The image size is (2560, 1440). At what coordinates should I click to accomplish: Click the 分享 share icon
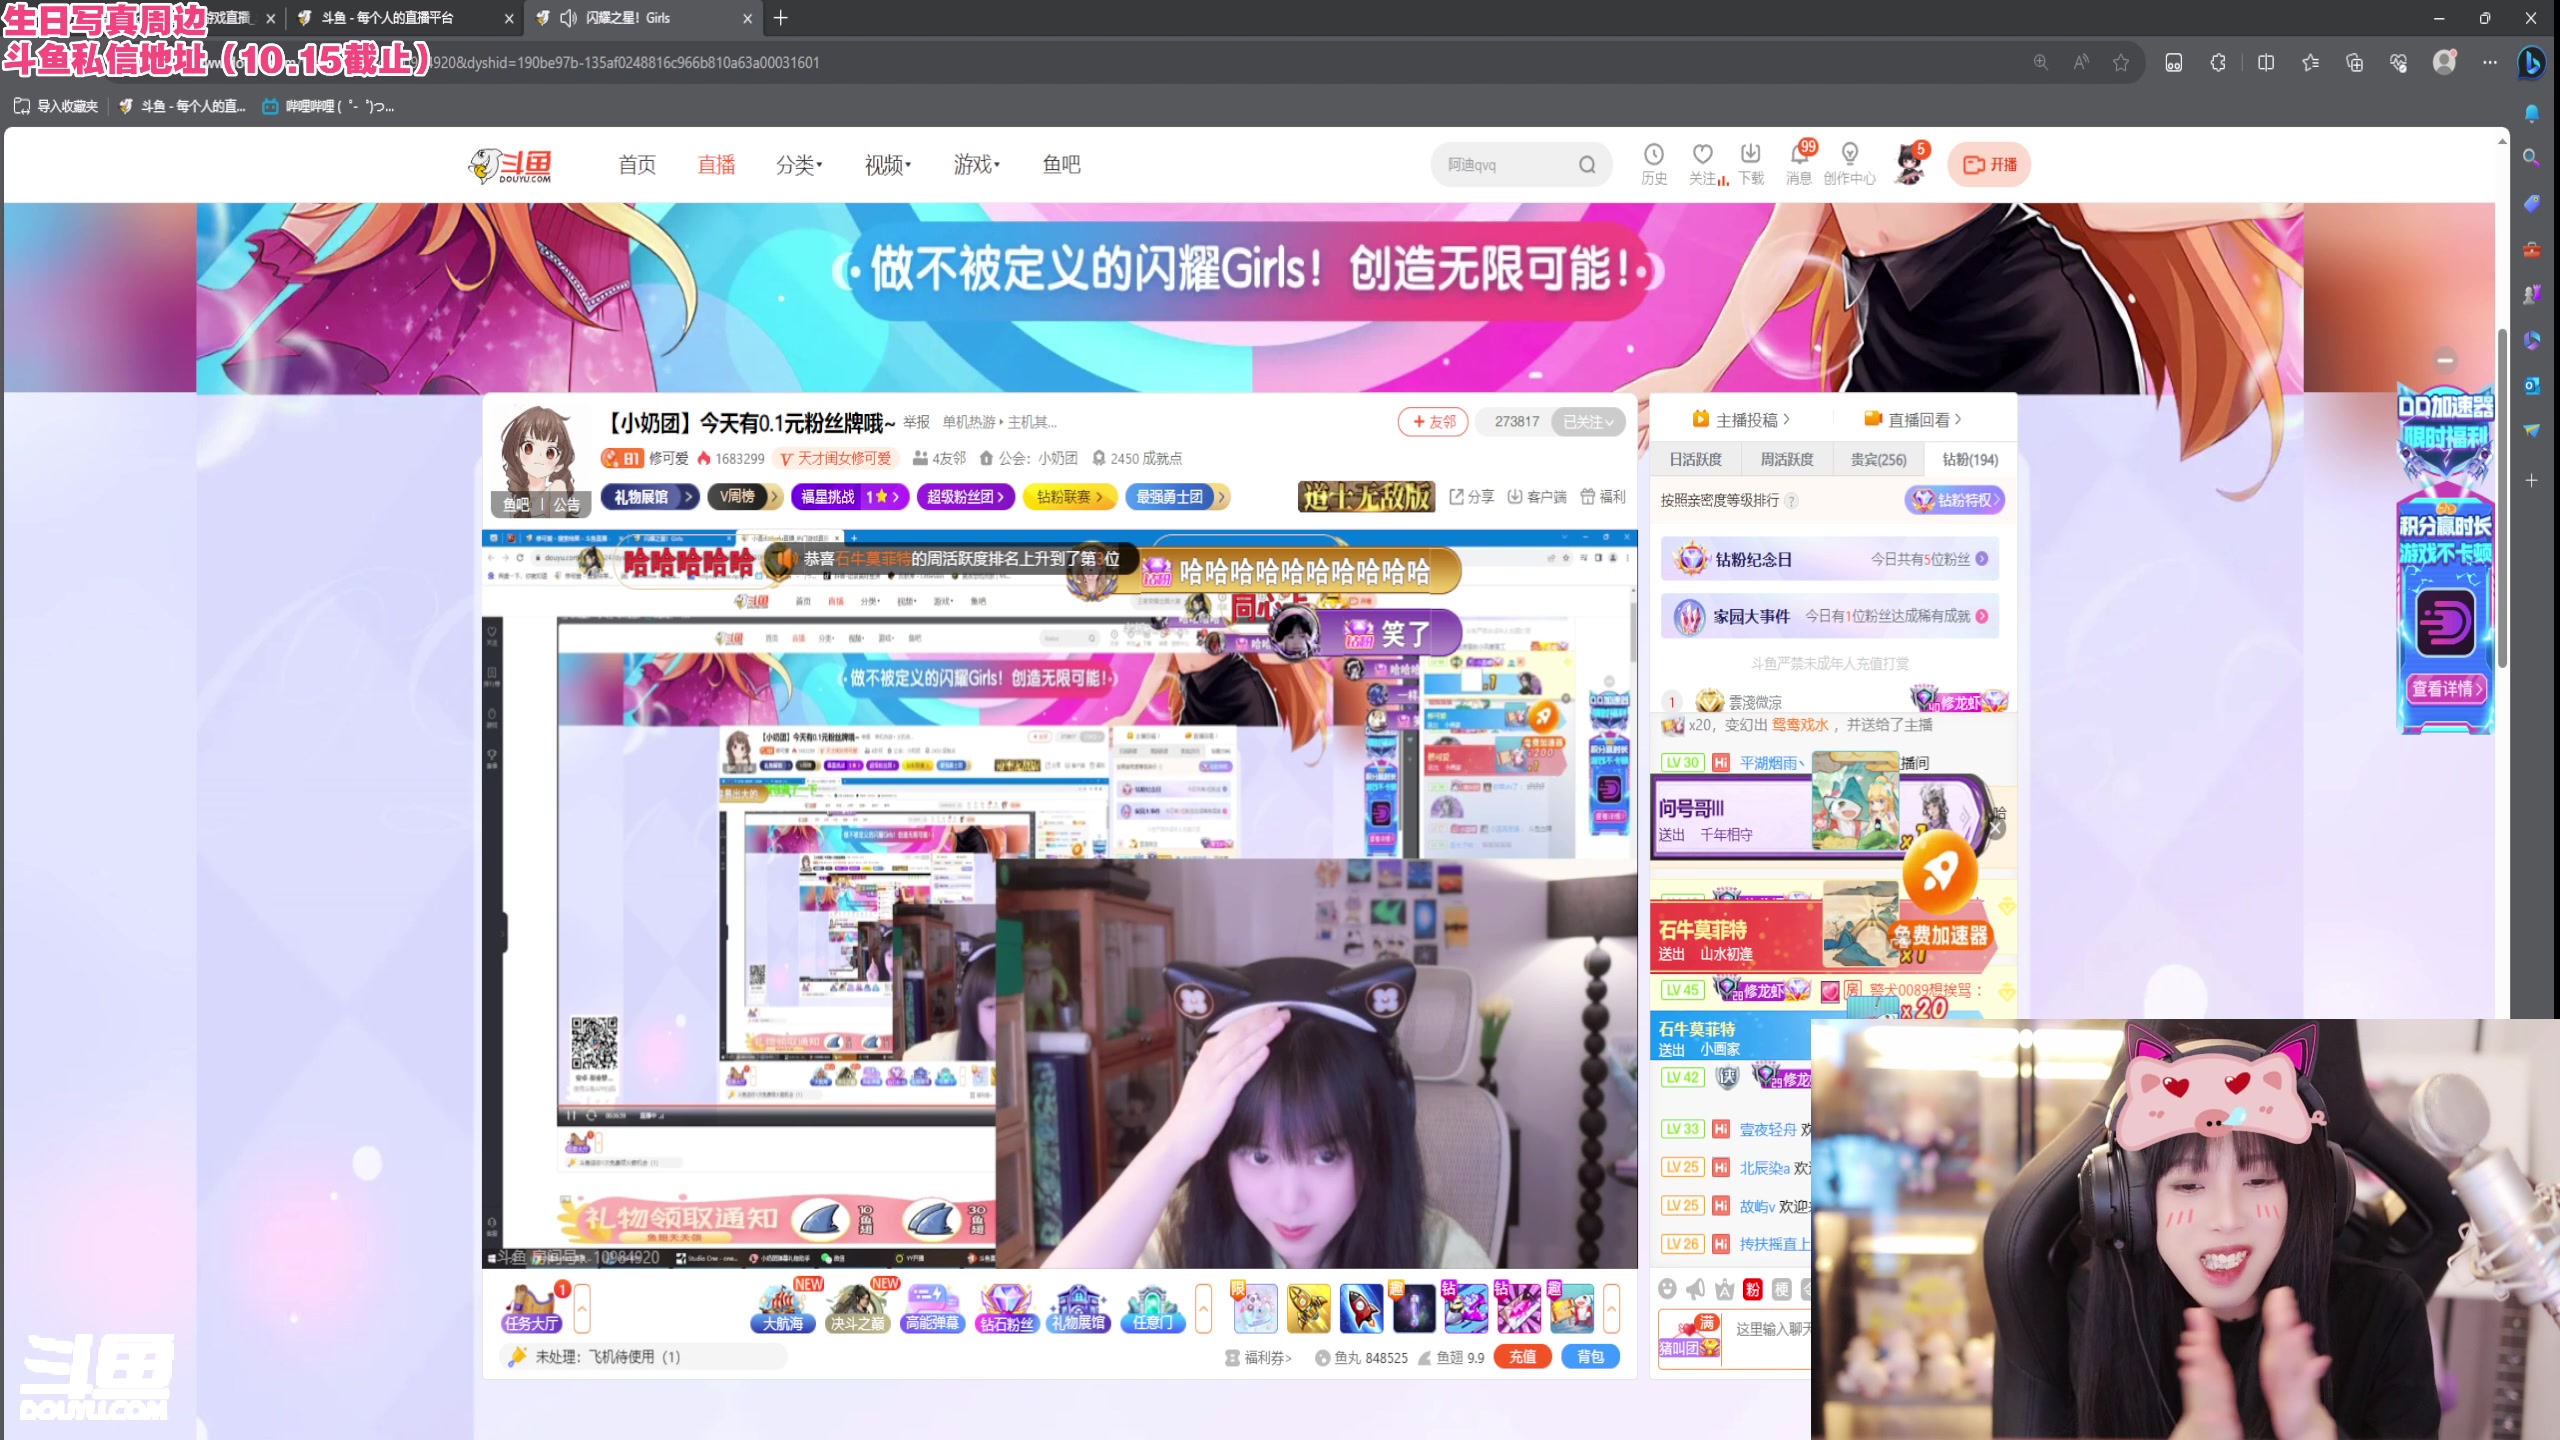[x=1471, y=497]
